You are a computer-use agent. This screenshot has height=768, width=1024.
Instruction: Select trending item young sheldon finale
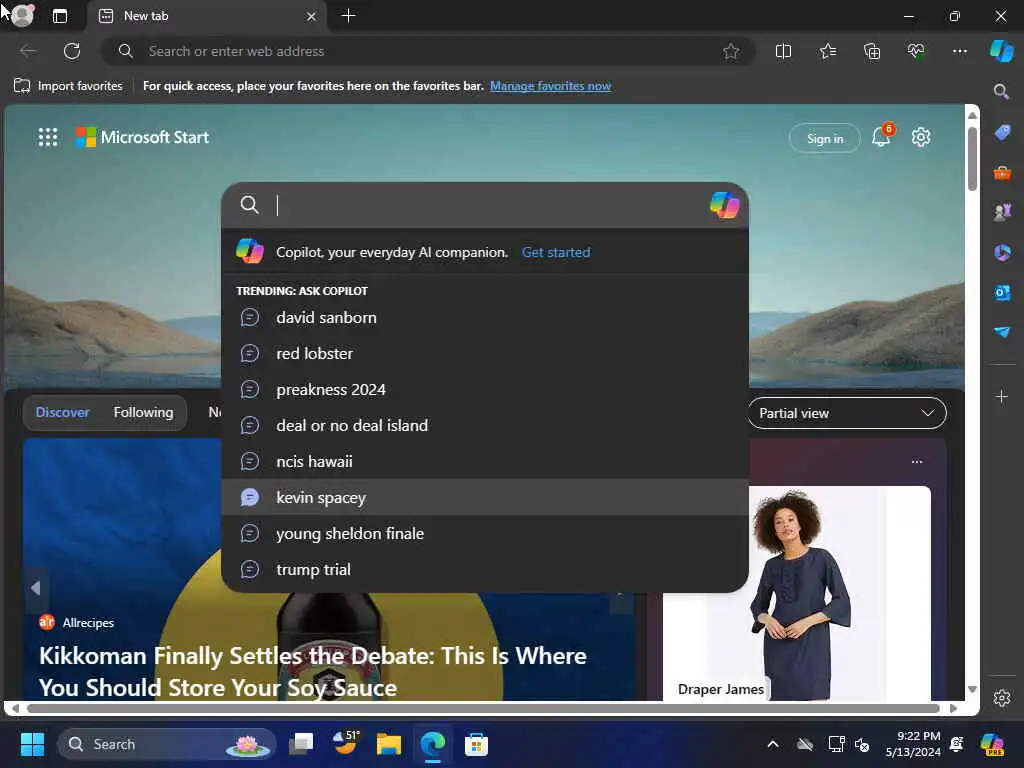tap(485, 534)
